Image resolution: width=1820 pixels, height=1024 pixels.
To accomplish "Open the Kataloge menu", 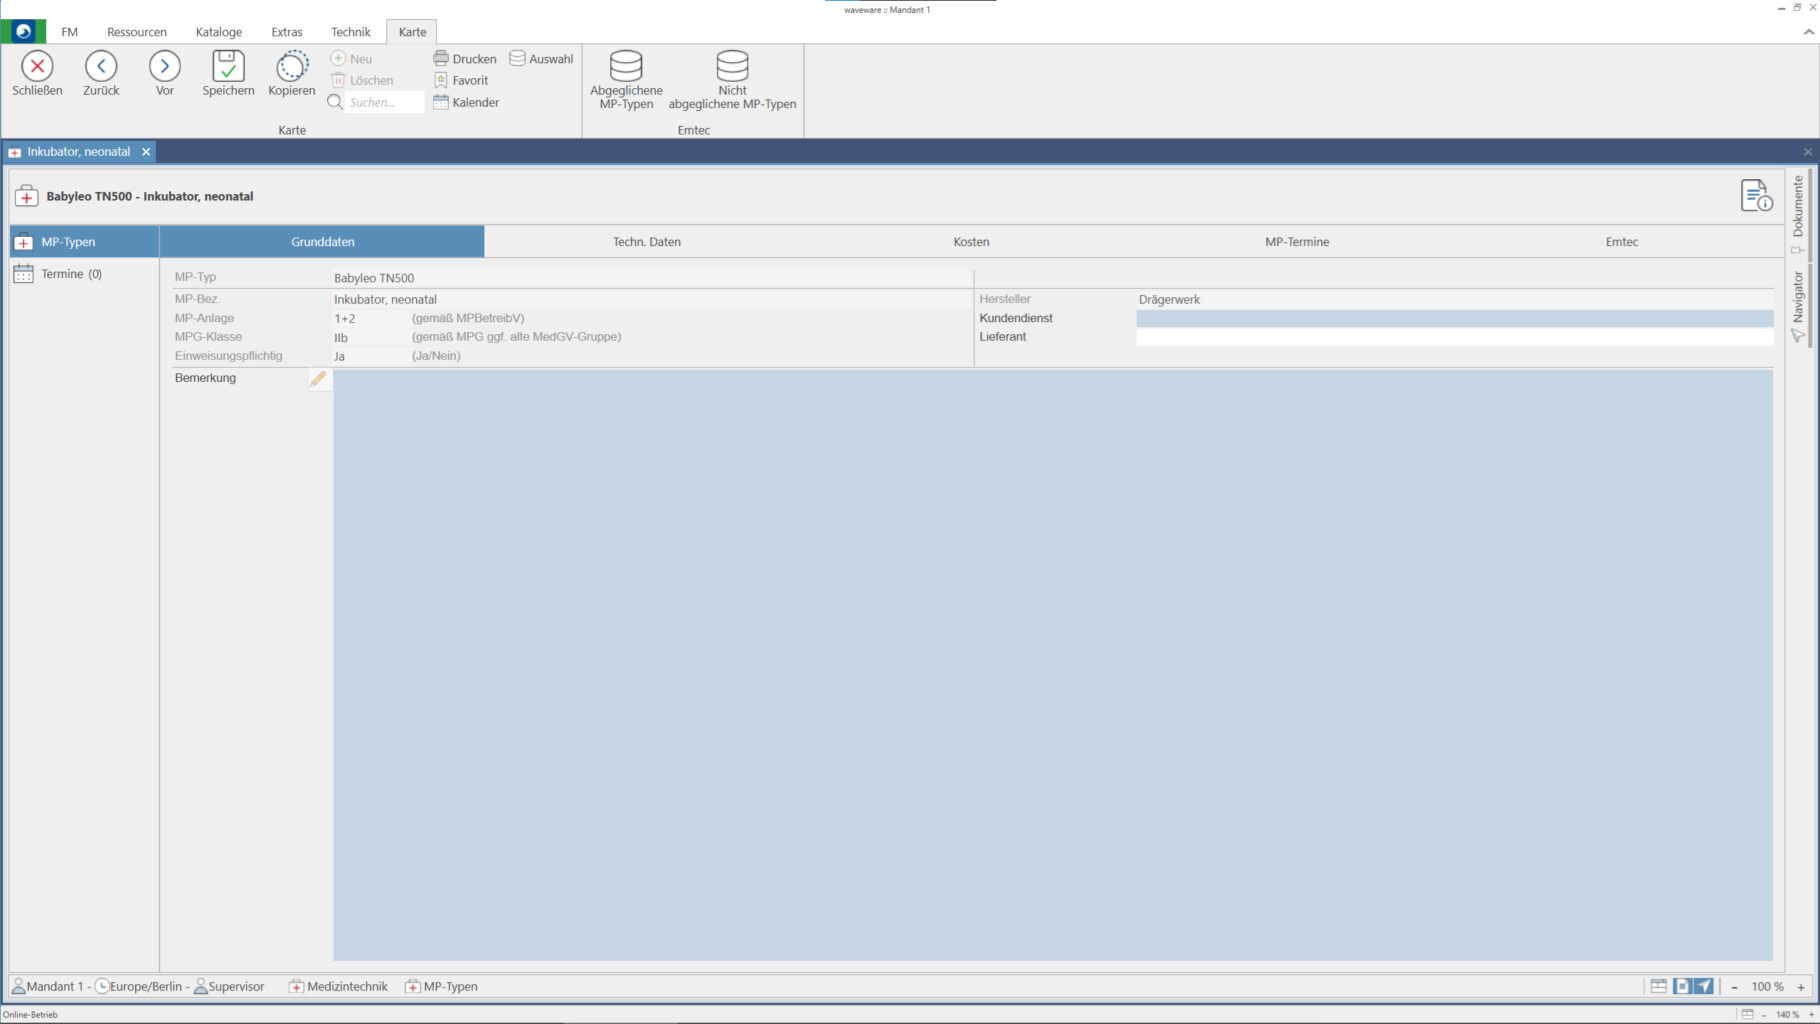I will point(219,32).
